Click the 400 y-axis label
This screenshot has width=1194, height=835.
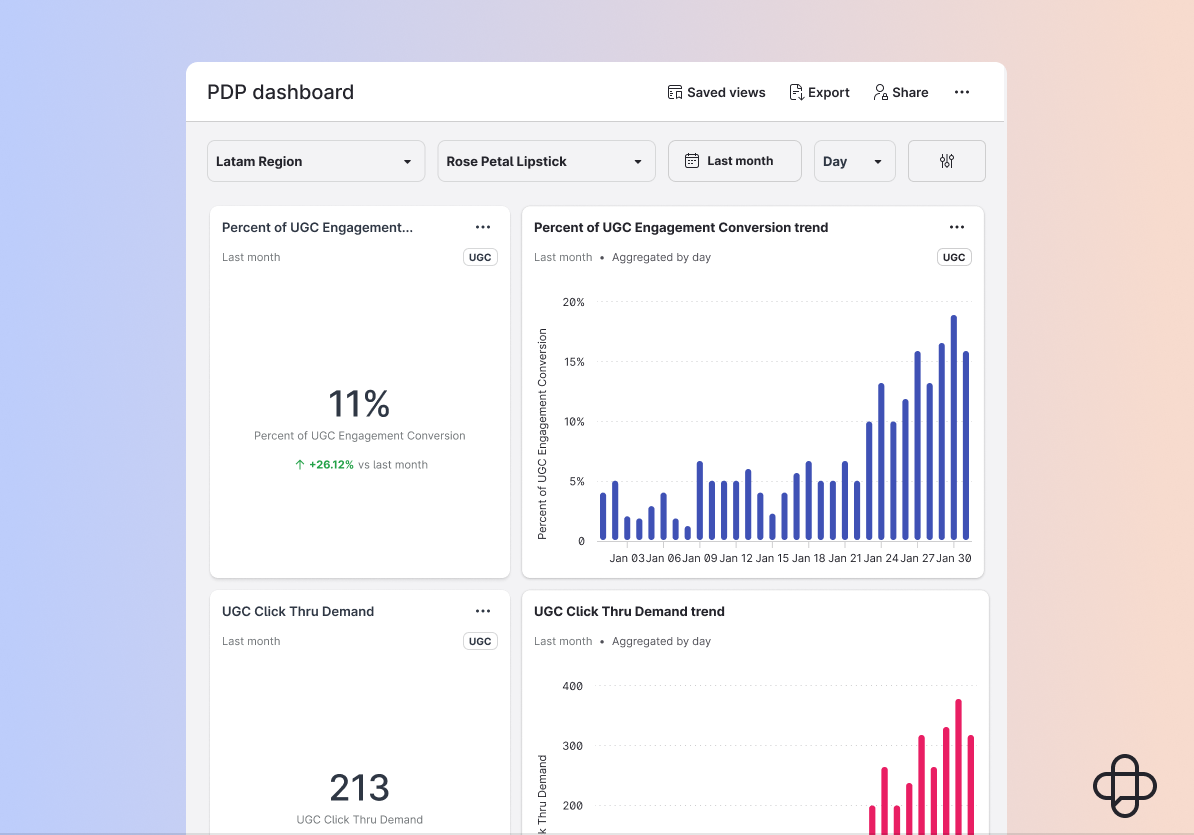point(573,686)
